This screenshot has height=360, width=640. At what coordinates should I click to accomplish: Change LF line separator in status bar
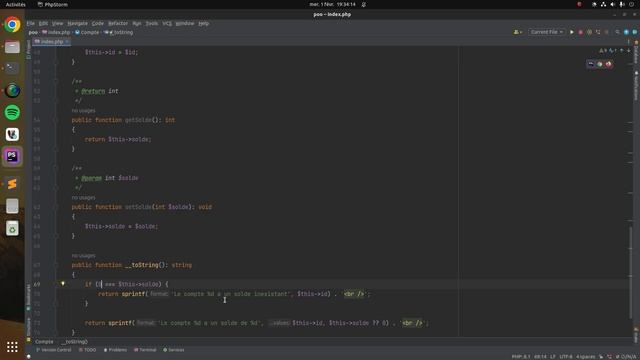click(x=553, y=357)
